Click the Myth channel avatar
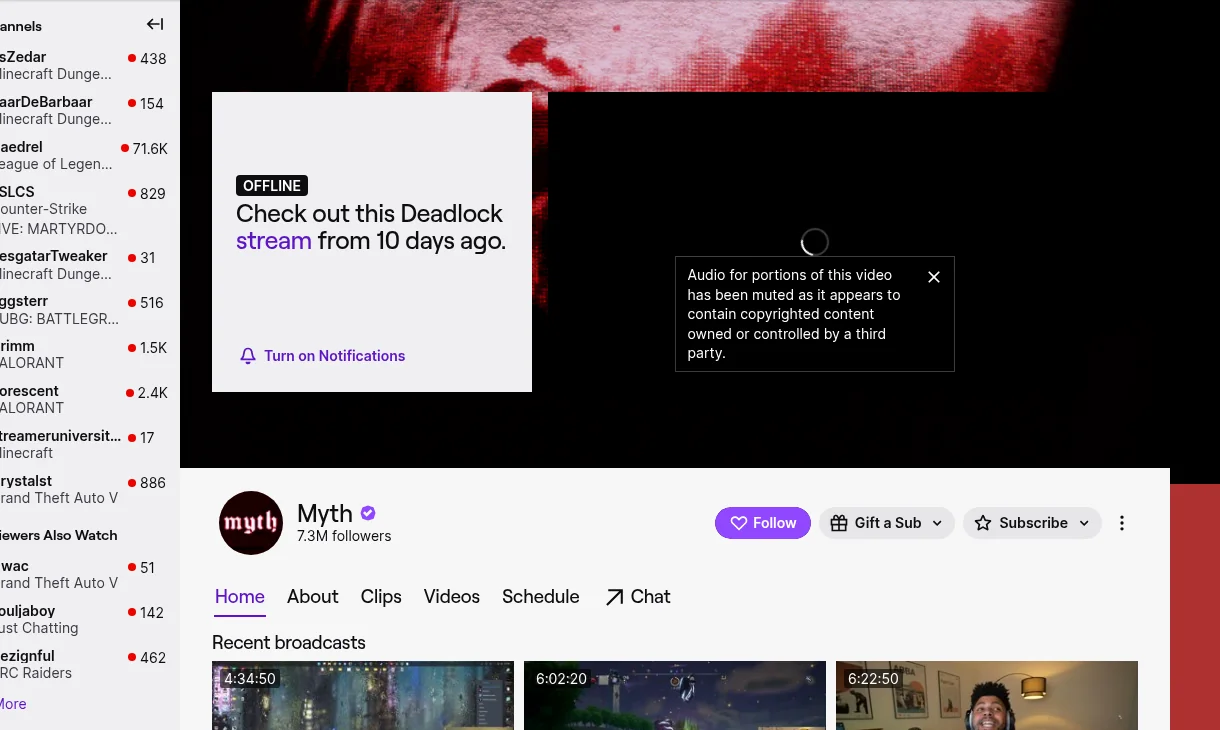This screenshot has width=1220, height=730. point(251,523)
